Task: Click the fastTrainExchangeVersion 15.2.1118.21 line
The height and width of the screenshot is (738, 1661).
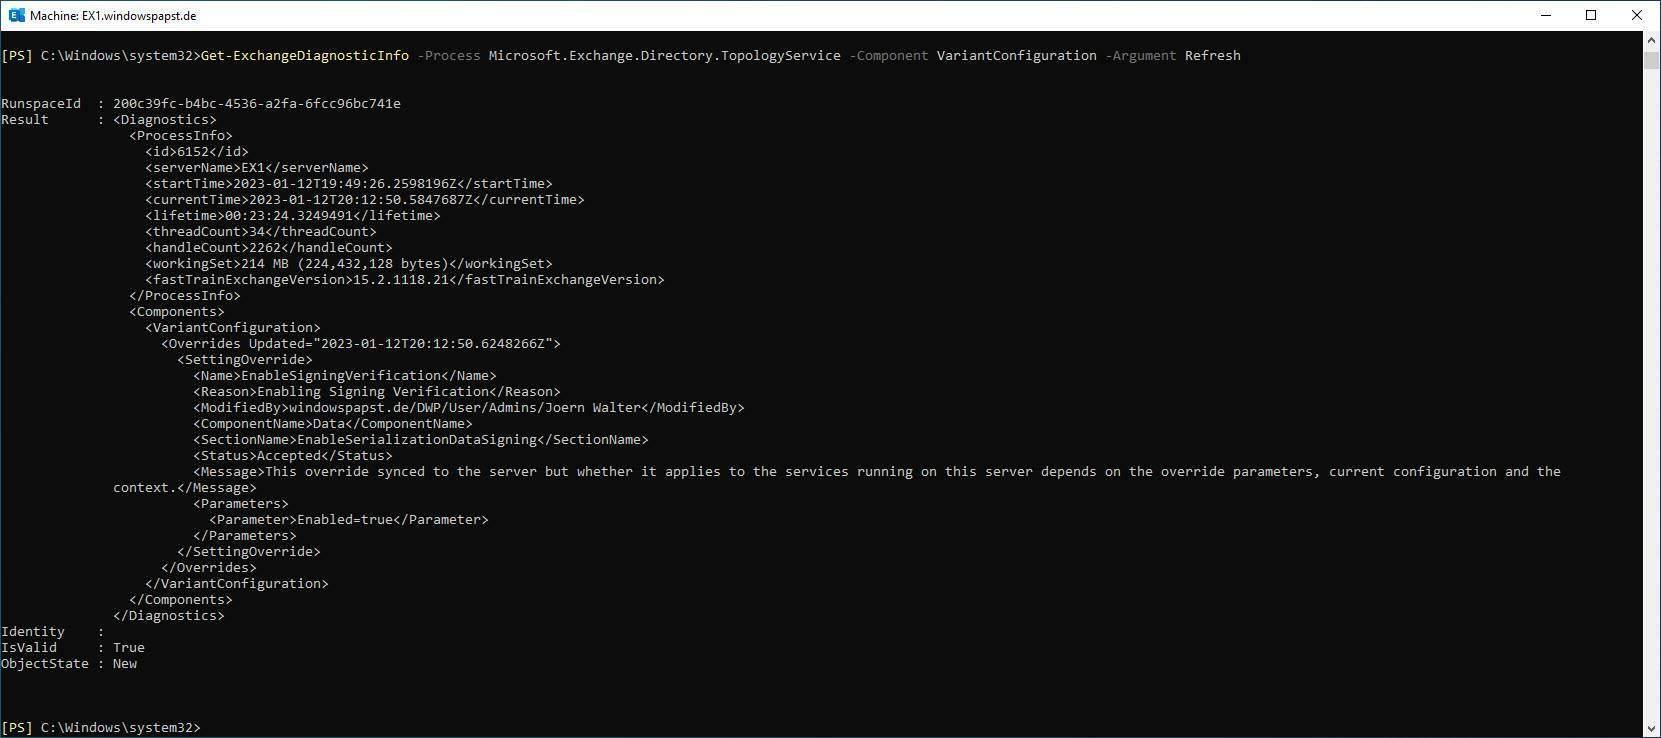Action: 404,280
